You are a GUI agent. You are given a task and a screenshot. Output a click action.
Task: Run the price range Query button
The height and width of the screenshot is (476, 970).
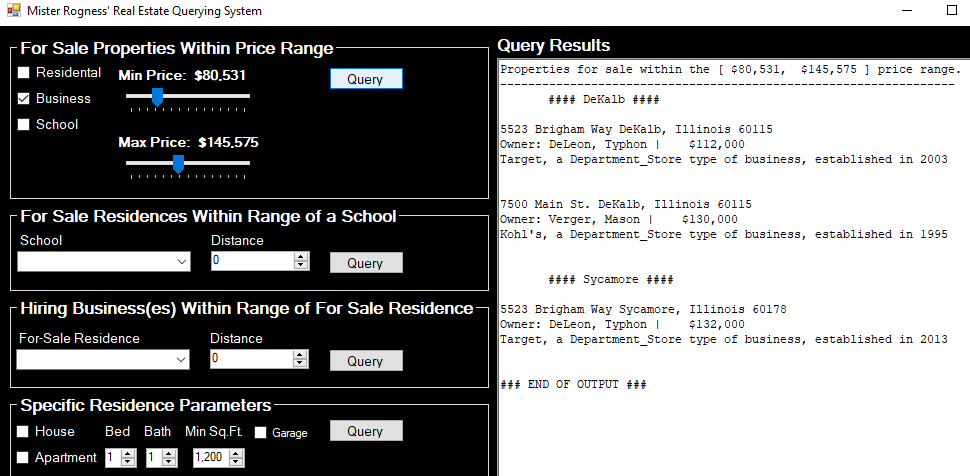click(365, 79)
